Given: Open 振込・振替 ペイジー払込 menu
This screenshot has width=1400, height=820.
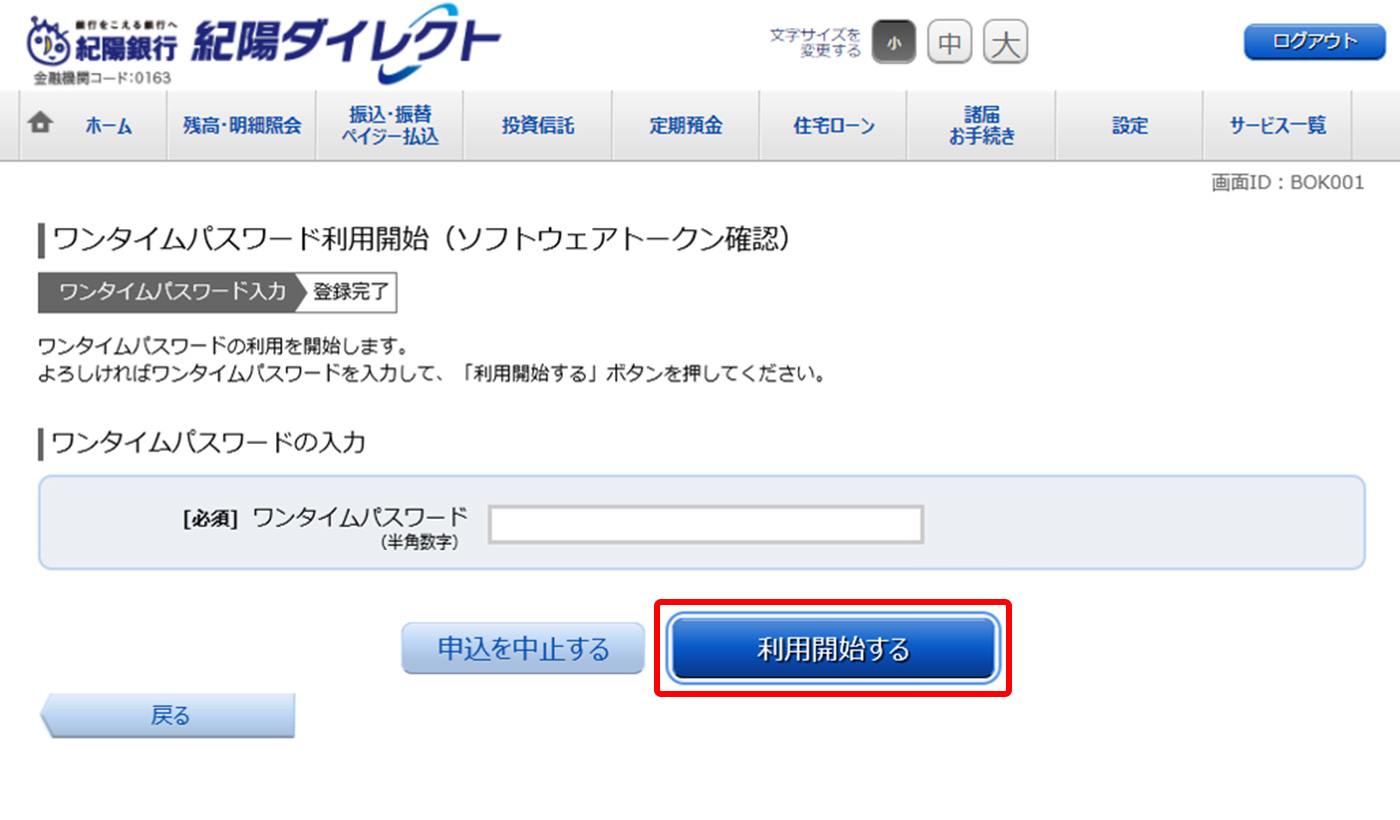Looking at the screenshot, I should (389, 126).
